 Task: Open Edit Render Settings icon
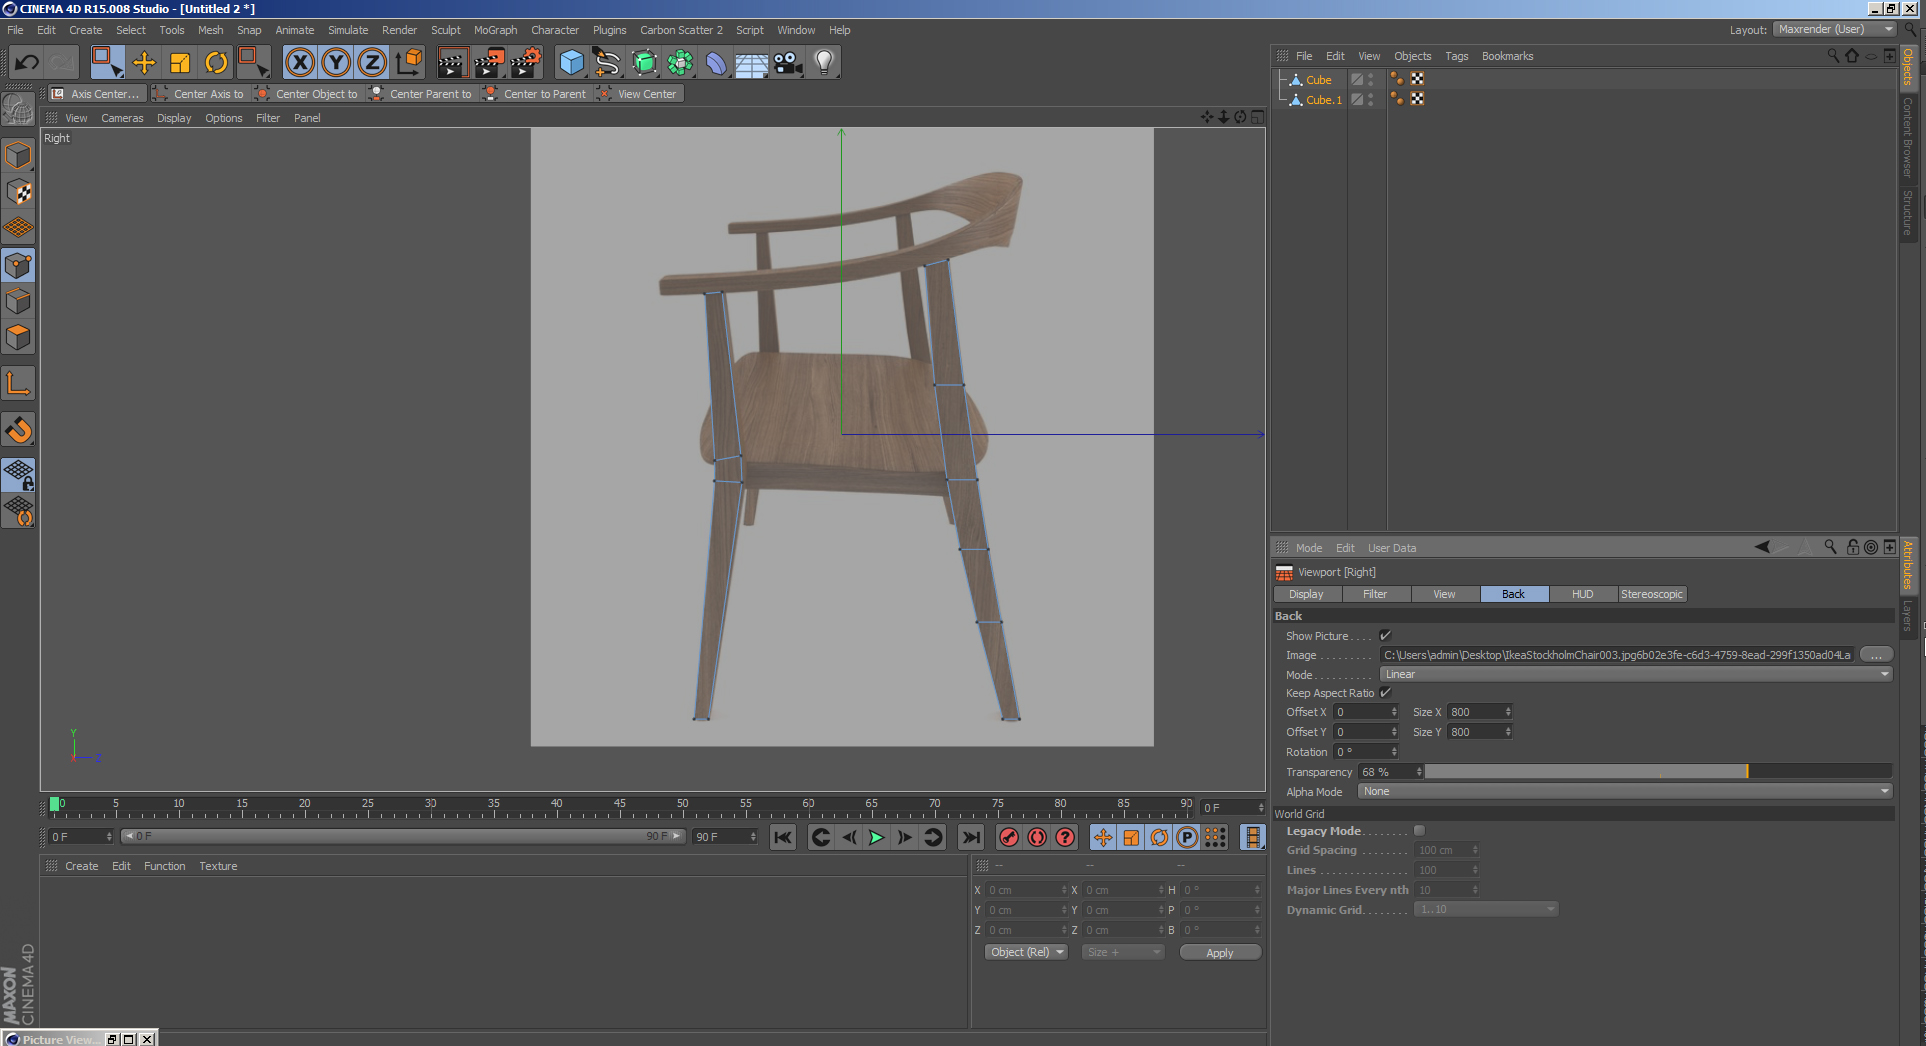point(526,63)
